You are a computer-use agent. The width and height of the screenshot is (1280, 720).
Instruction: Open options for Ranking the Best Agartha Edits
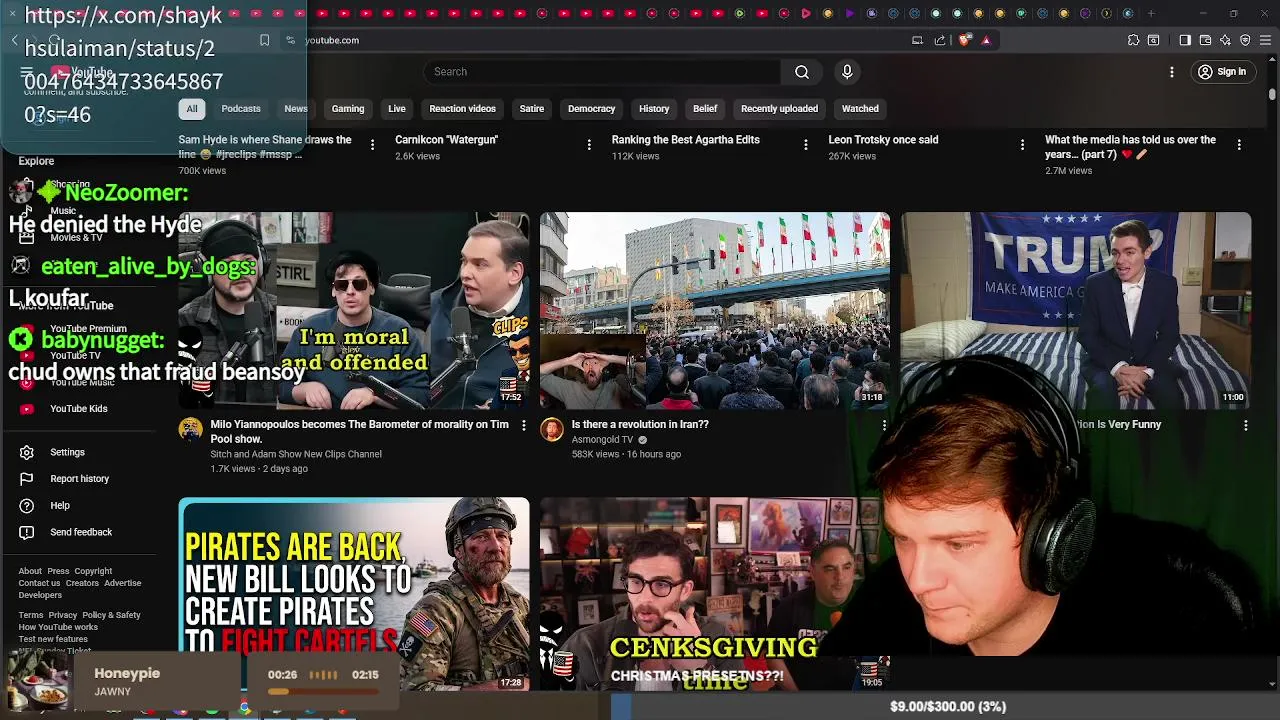coord(805,145)
